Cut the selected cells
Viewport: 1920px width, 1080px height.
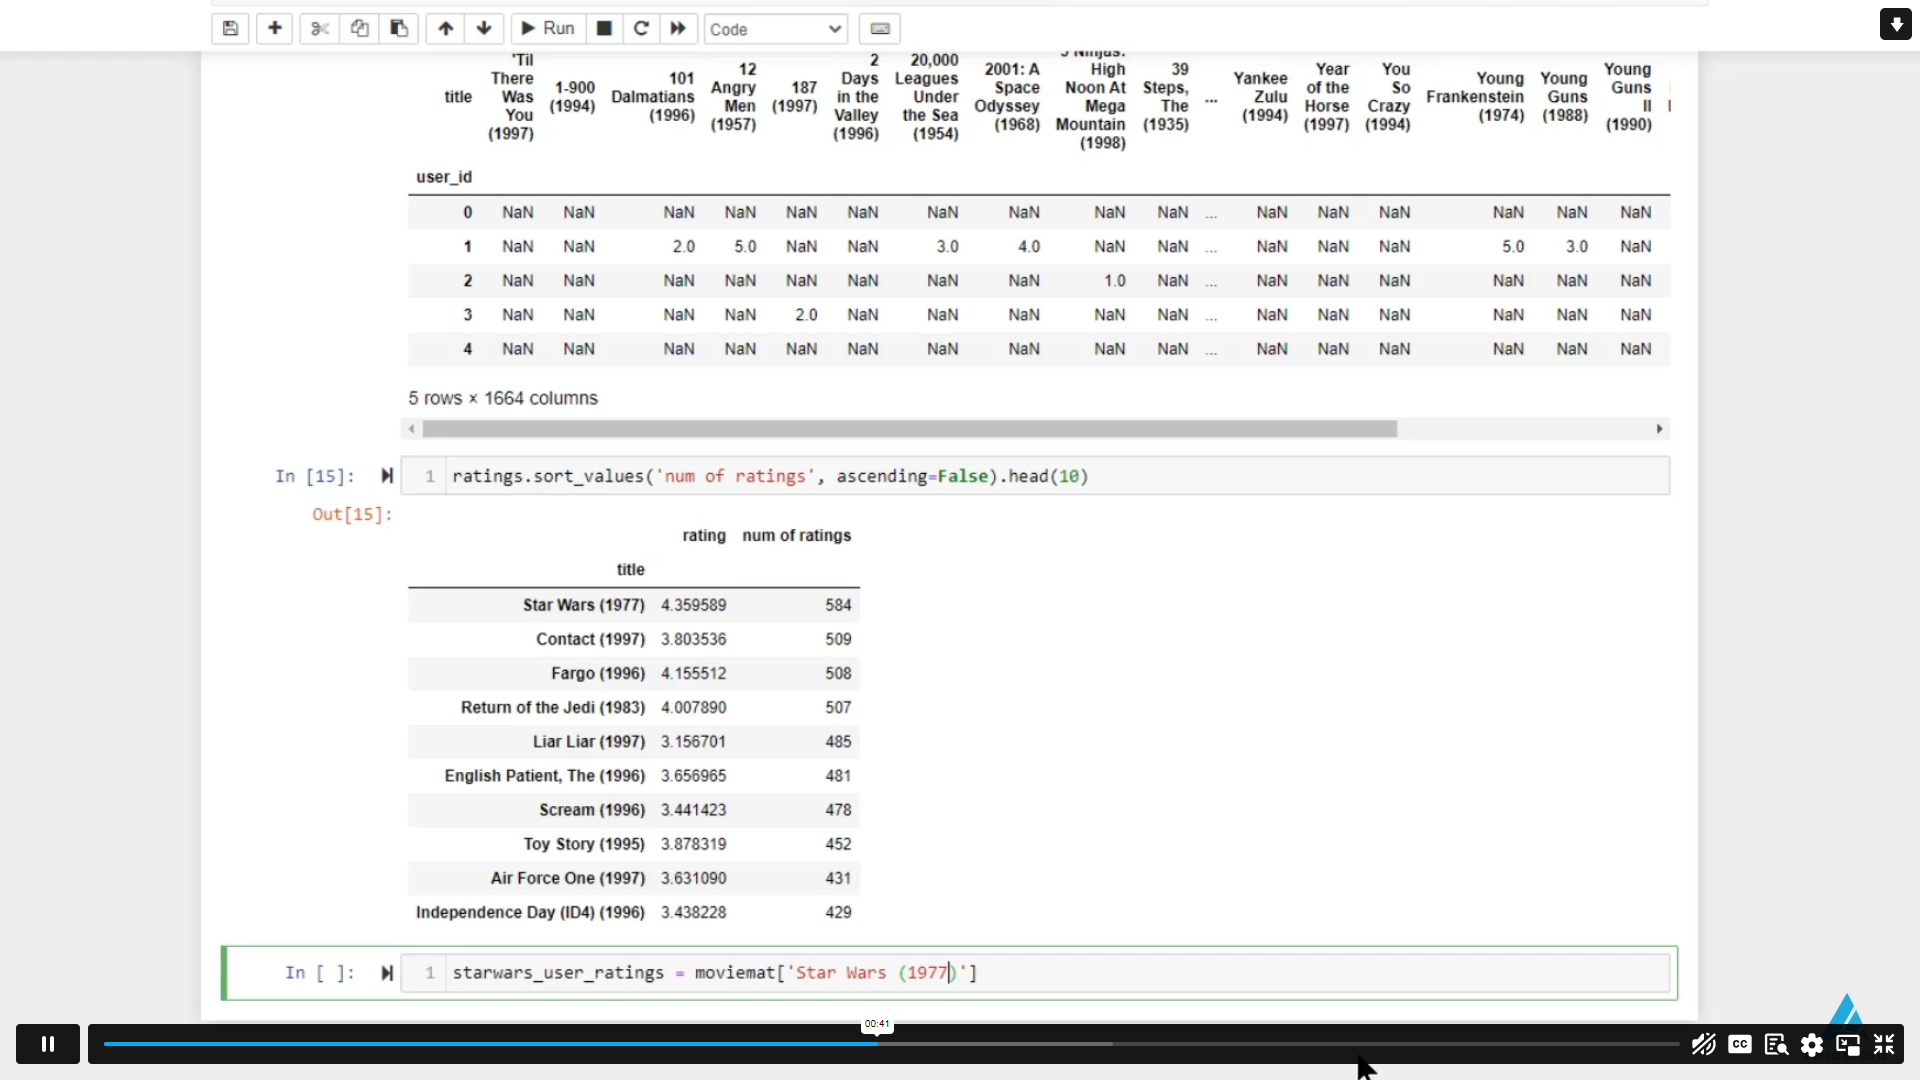click(320, 29)
